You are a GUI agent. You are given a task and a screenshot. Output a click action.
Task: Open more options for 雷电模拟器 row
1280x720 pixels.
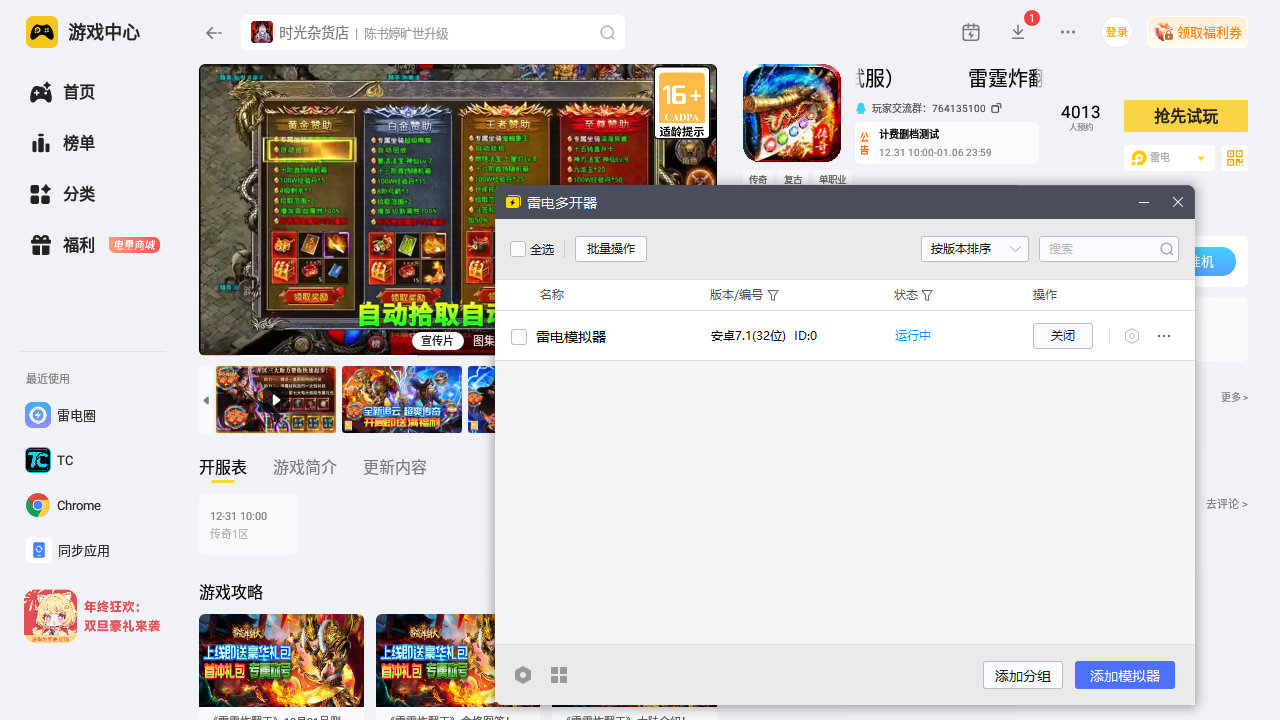(x=1164, y=336)
